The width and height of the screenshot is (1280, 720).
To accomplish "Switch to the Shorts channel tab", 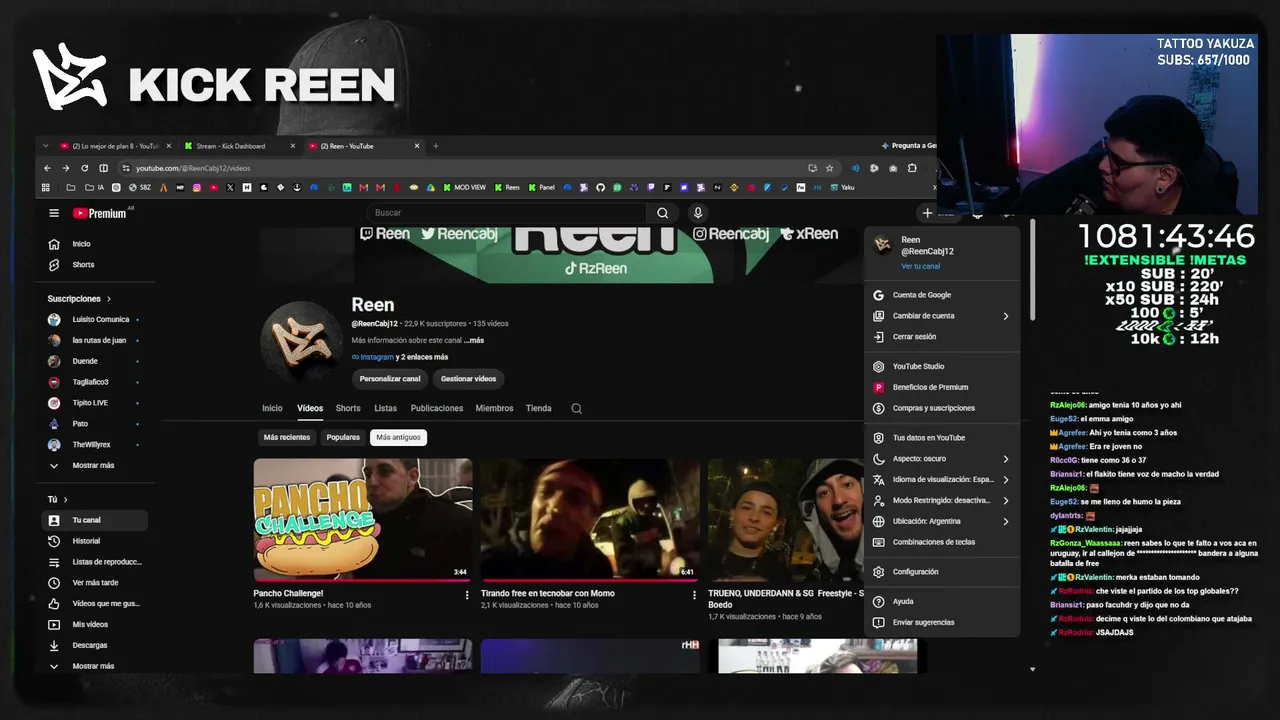I will point(348,408).
